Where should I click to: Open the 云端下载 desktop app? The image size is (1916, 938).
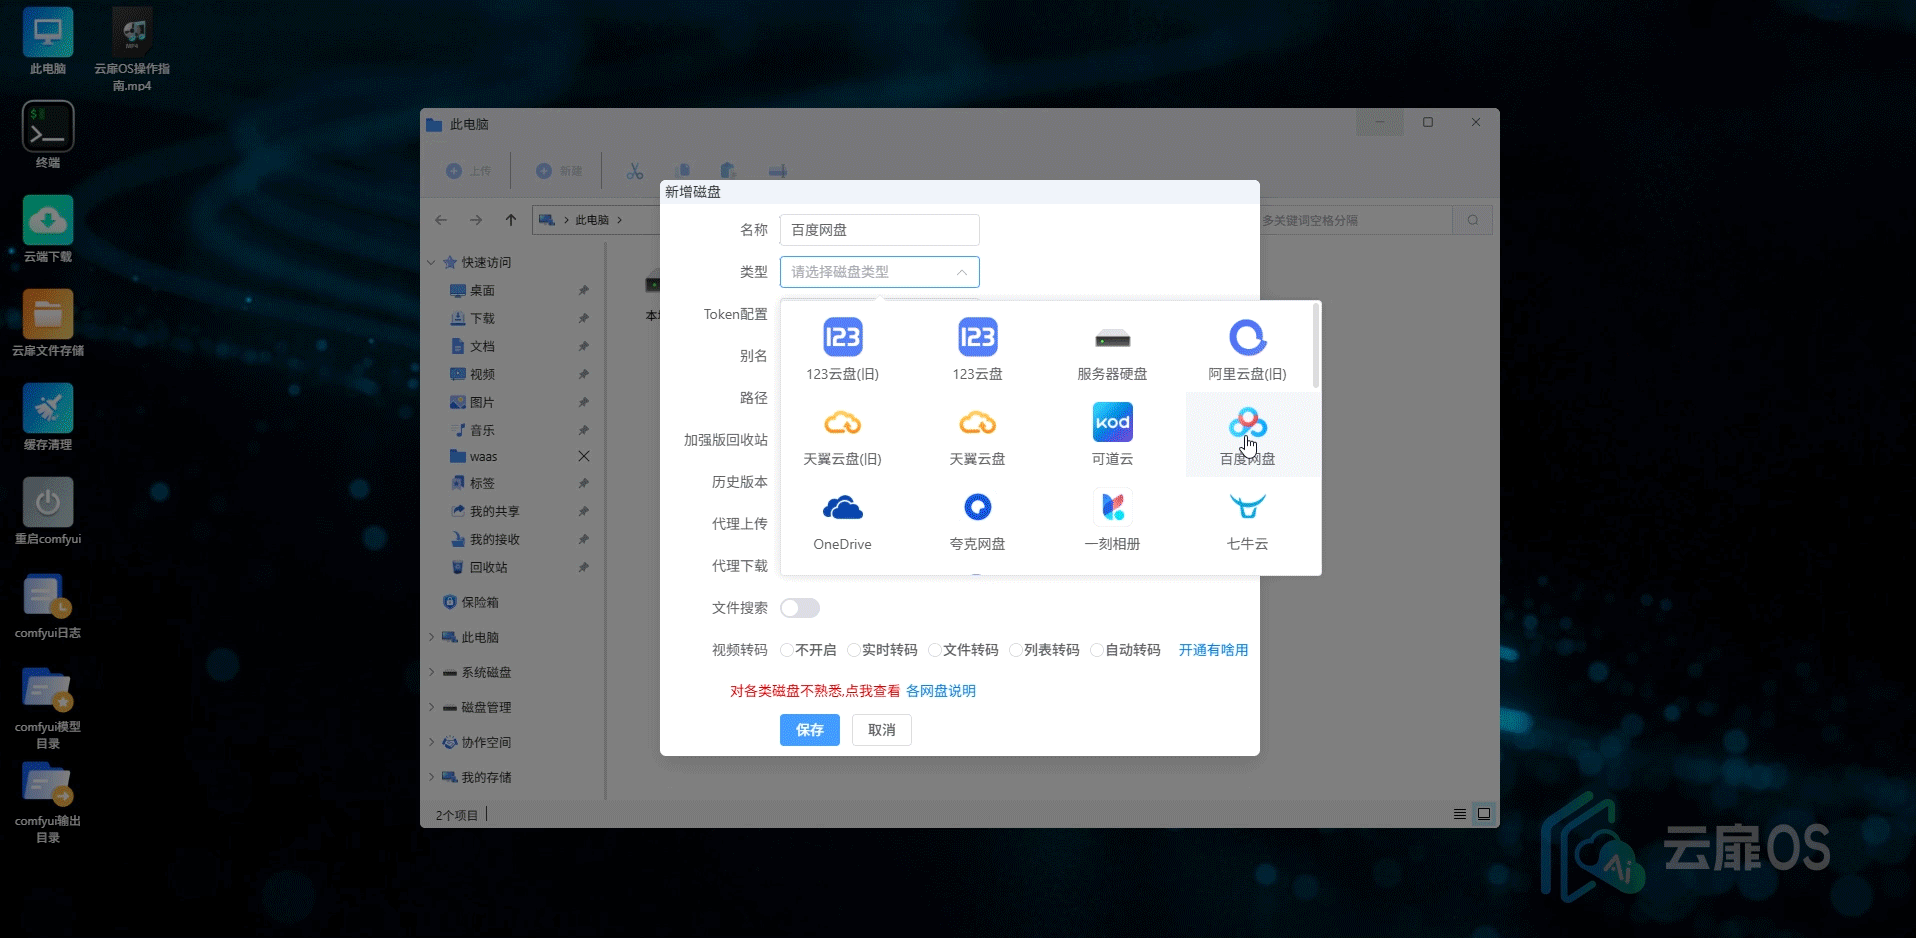tap(48, 229)
